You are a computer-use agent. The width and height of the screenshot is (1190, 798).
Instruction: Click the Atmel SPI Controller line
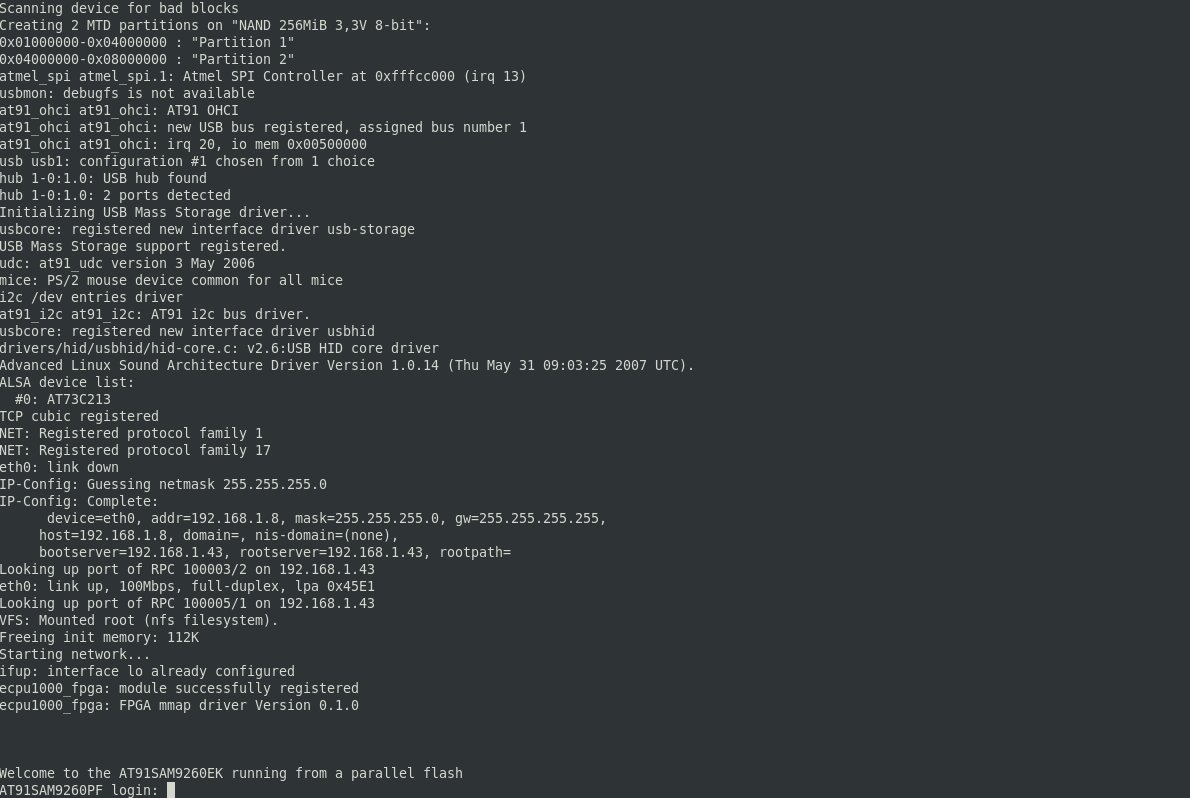pos(263,76)
